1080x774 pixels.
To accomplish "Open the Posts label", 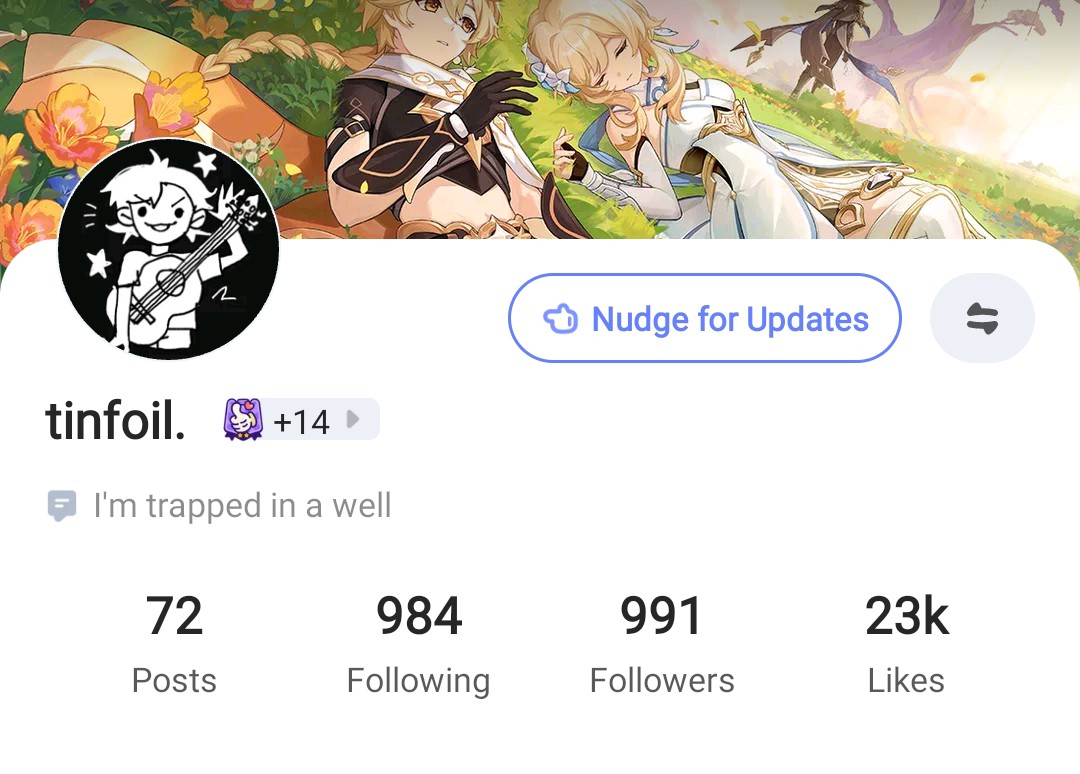I will click(174, 680).
